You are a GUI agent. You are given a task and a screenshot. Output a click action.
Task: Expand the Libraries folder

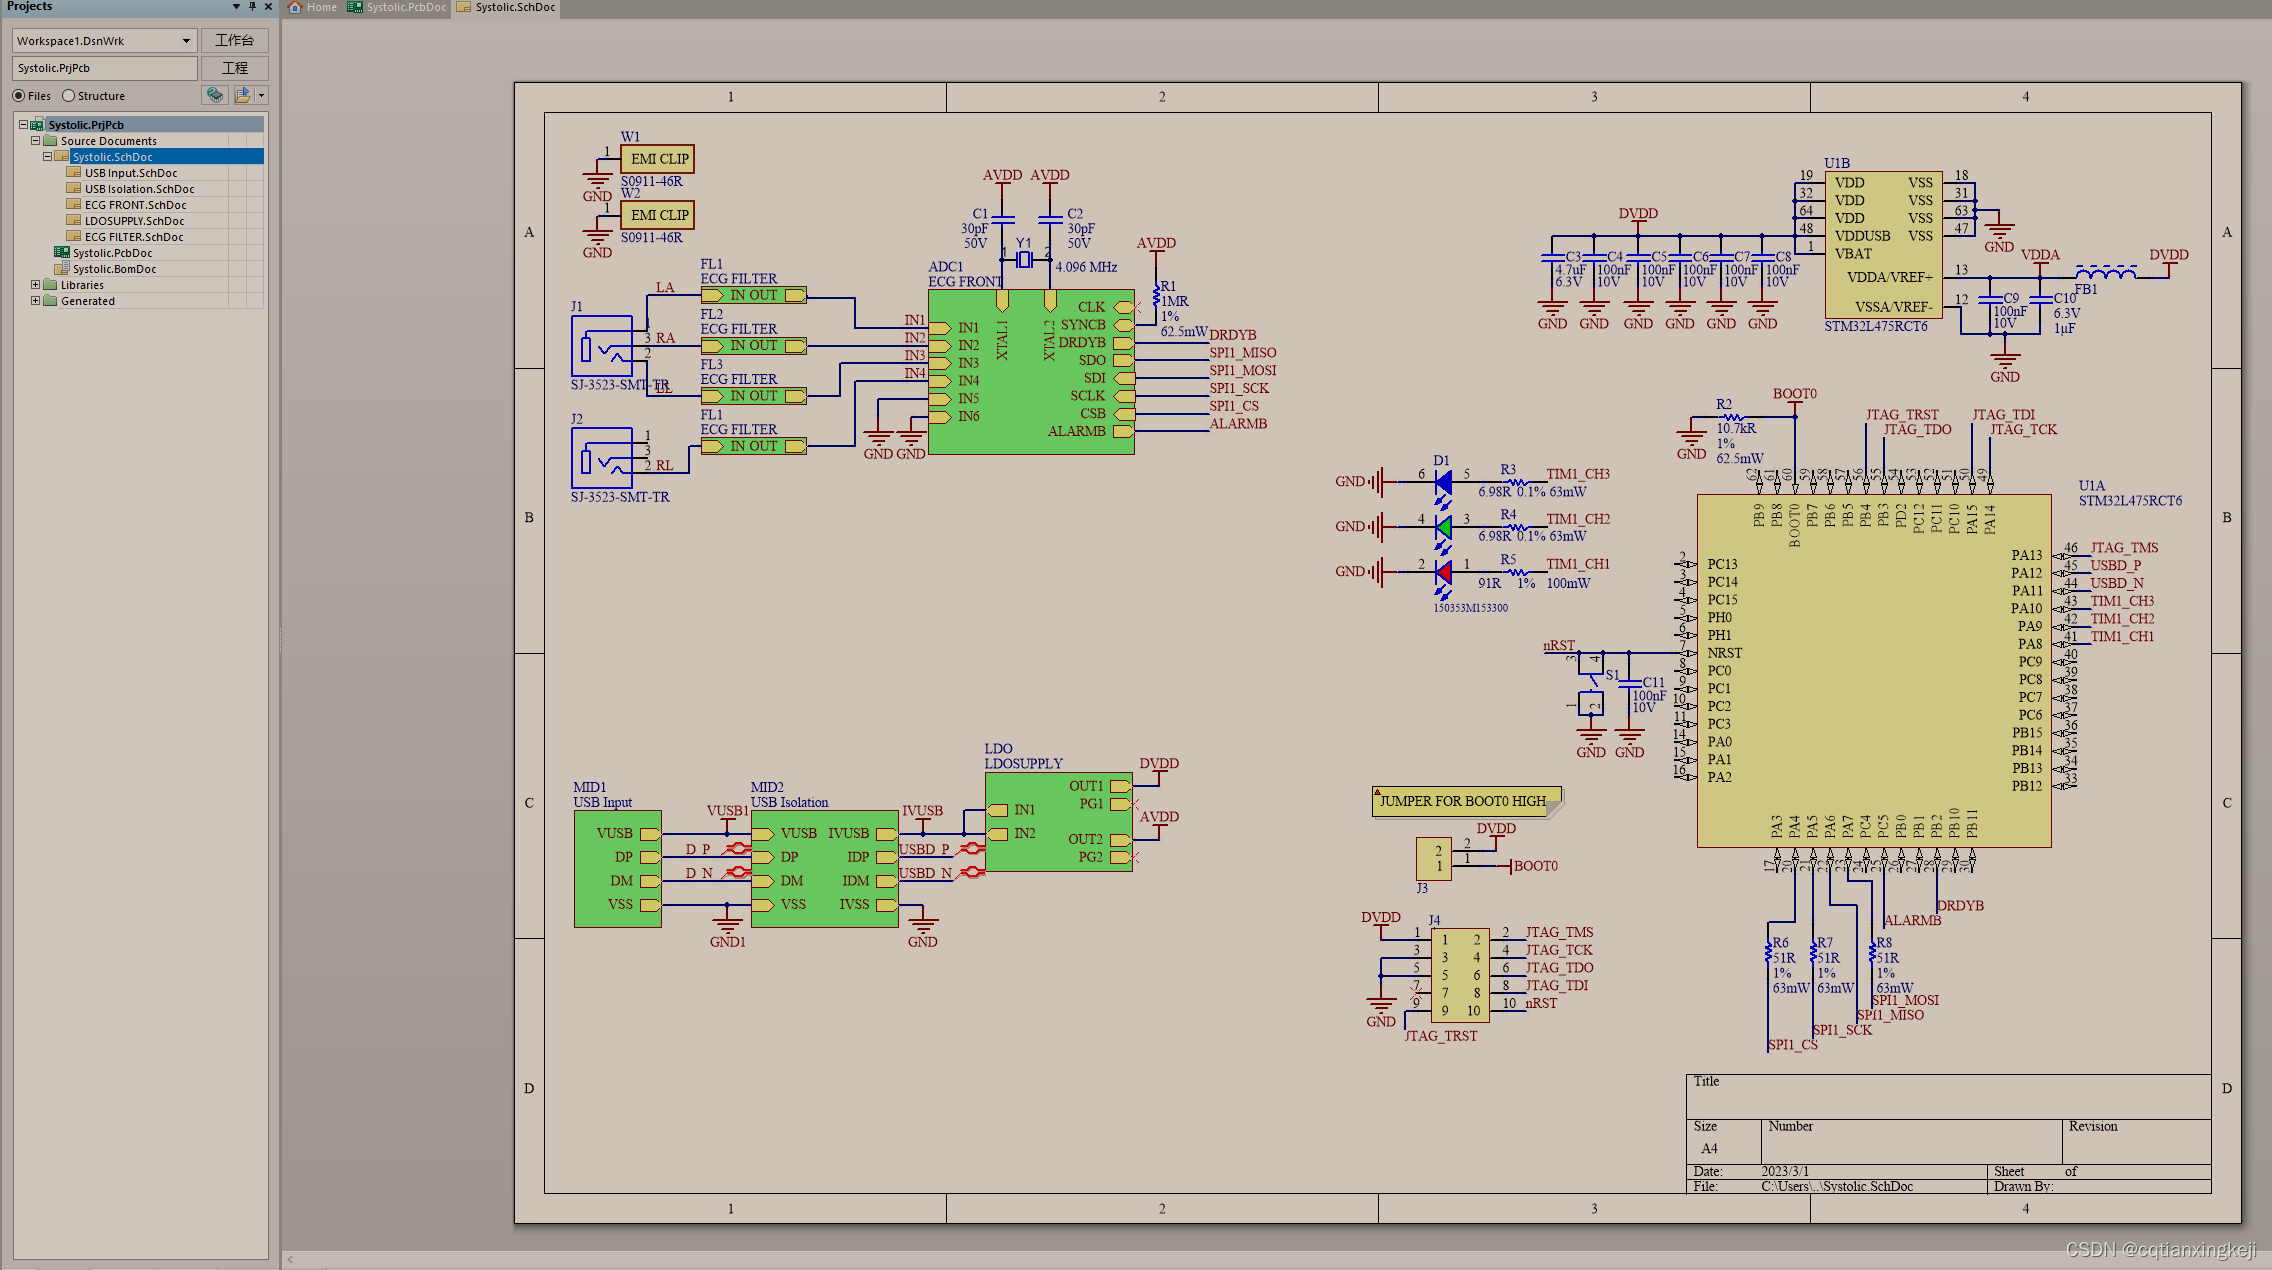point(35,284)
